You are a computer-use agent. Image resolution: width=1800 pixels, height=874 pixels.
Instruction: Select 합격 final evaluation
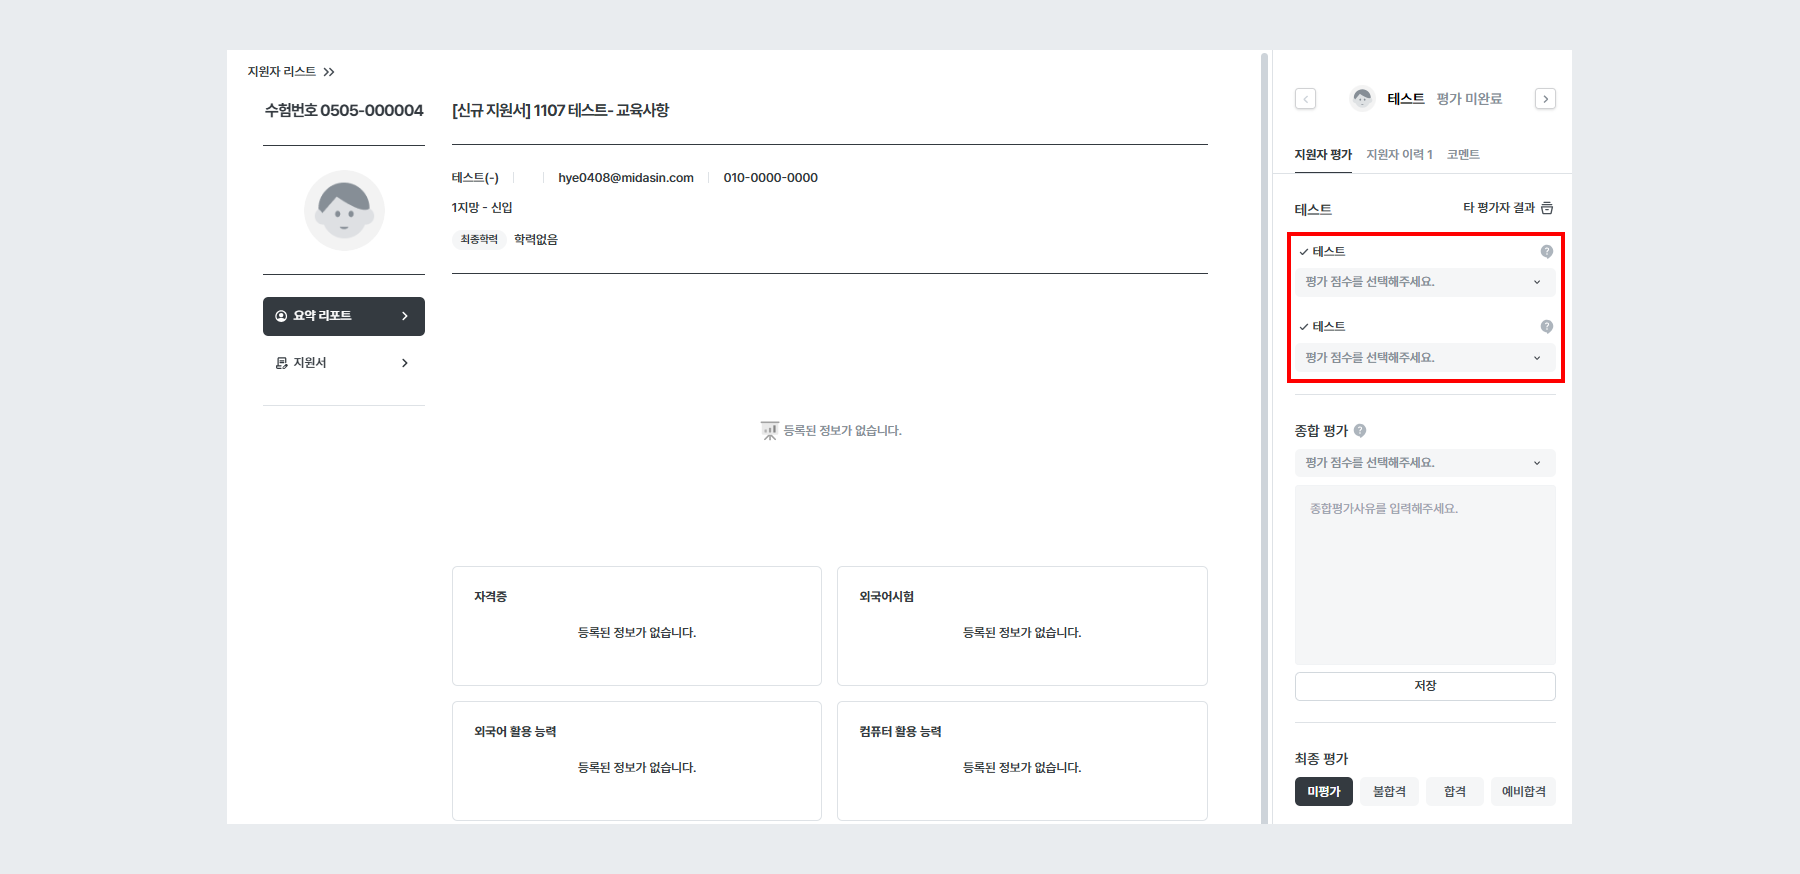click(x=1455, y=792)
